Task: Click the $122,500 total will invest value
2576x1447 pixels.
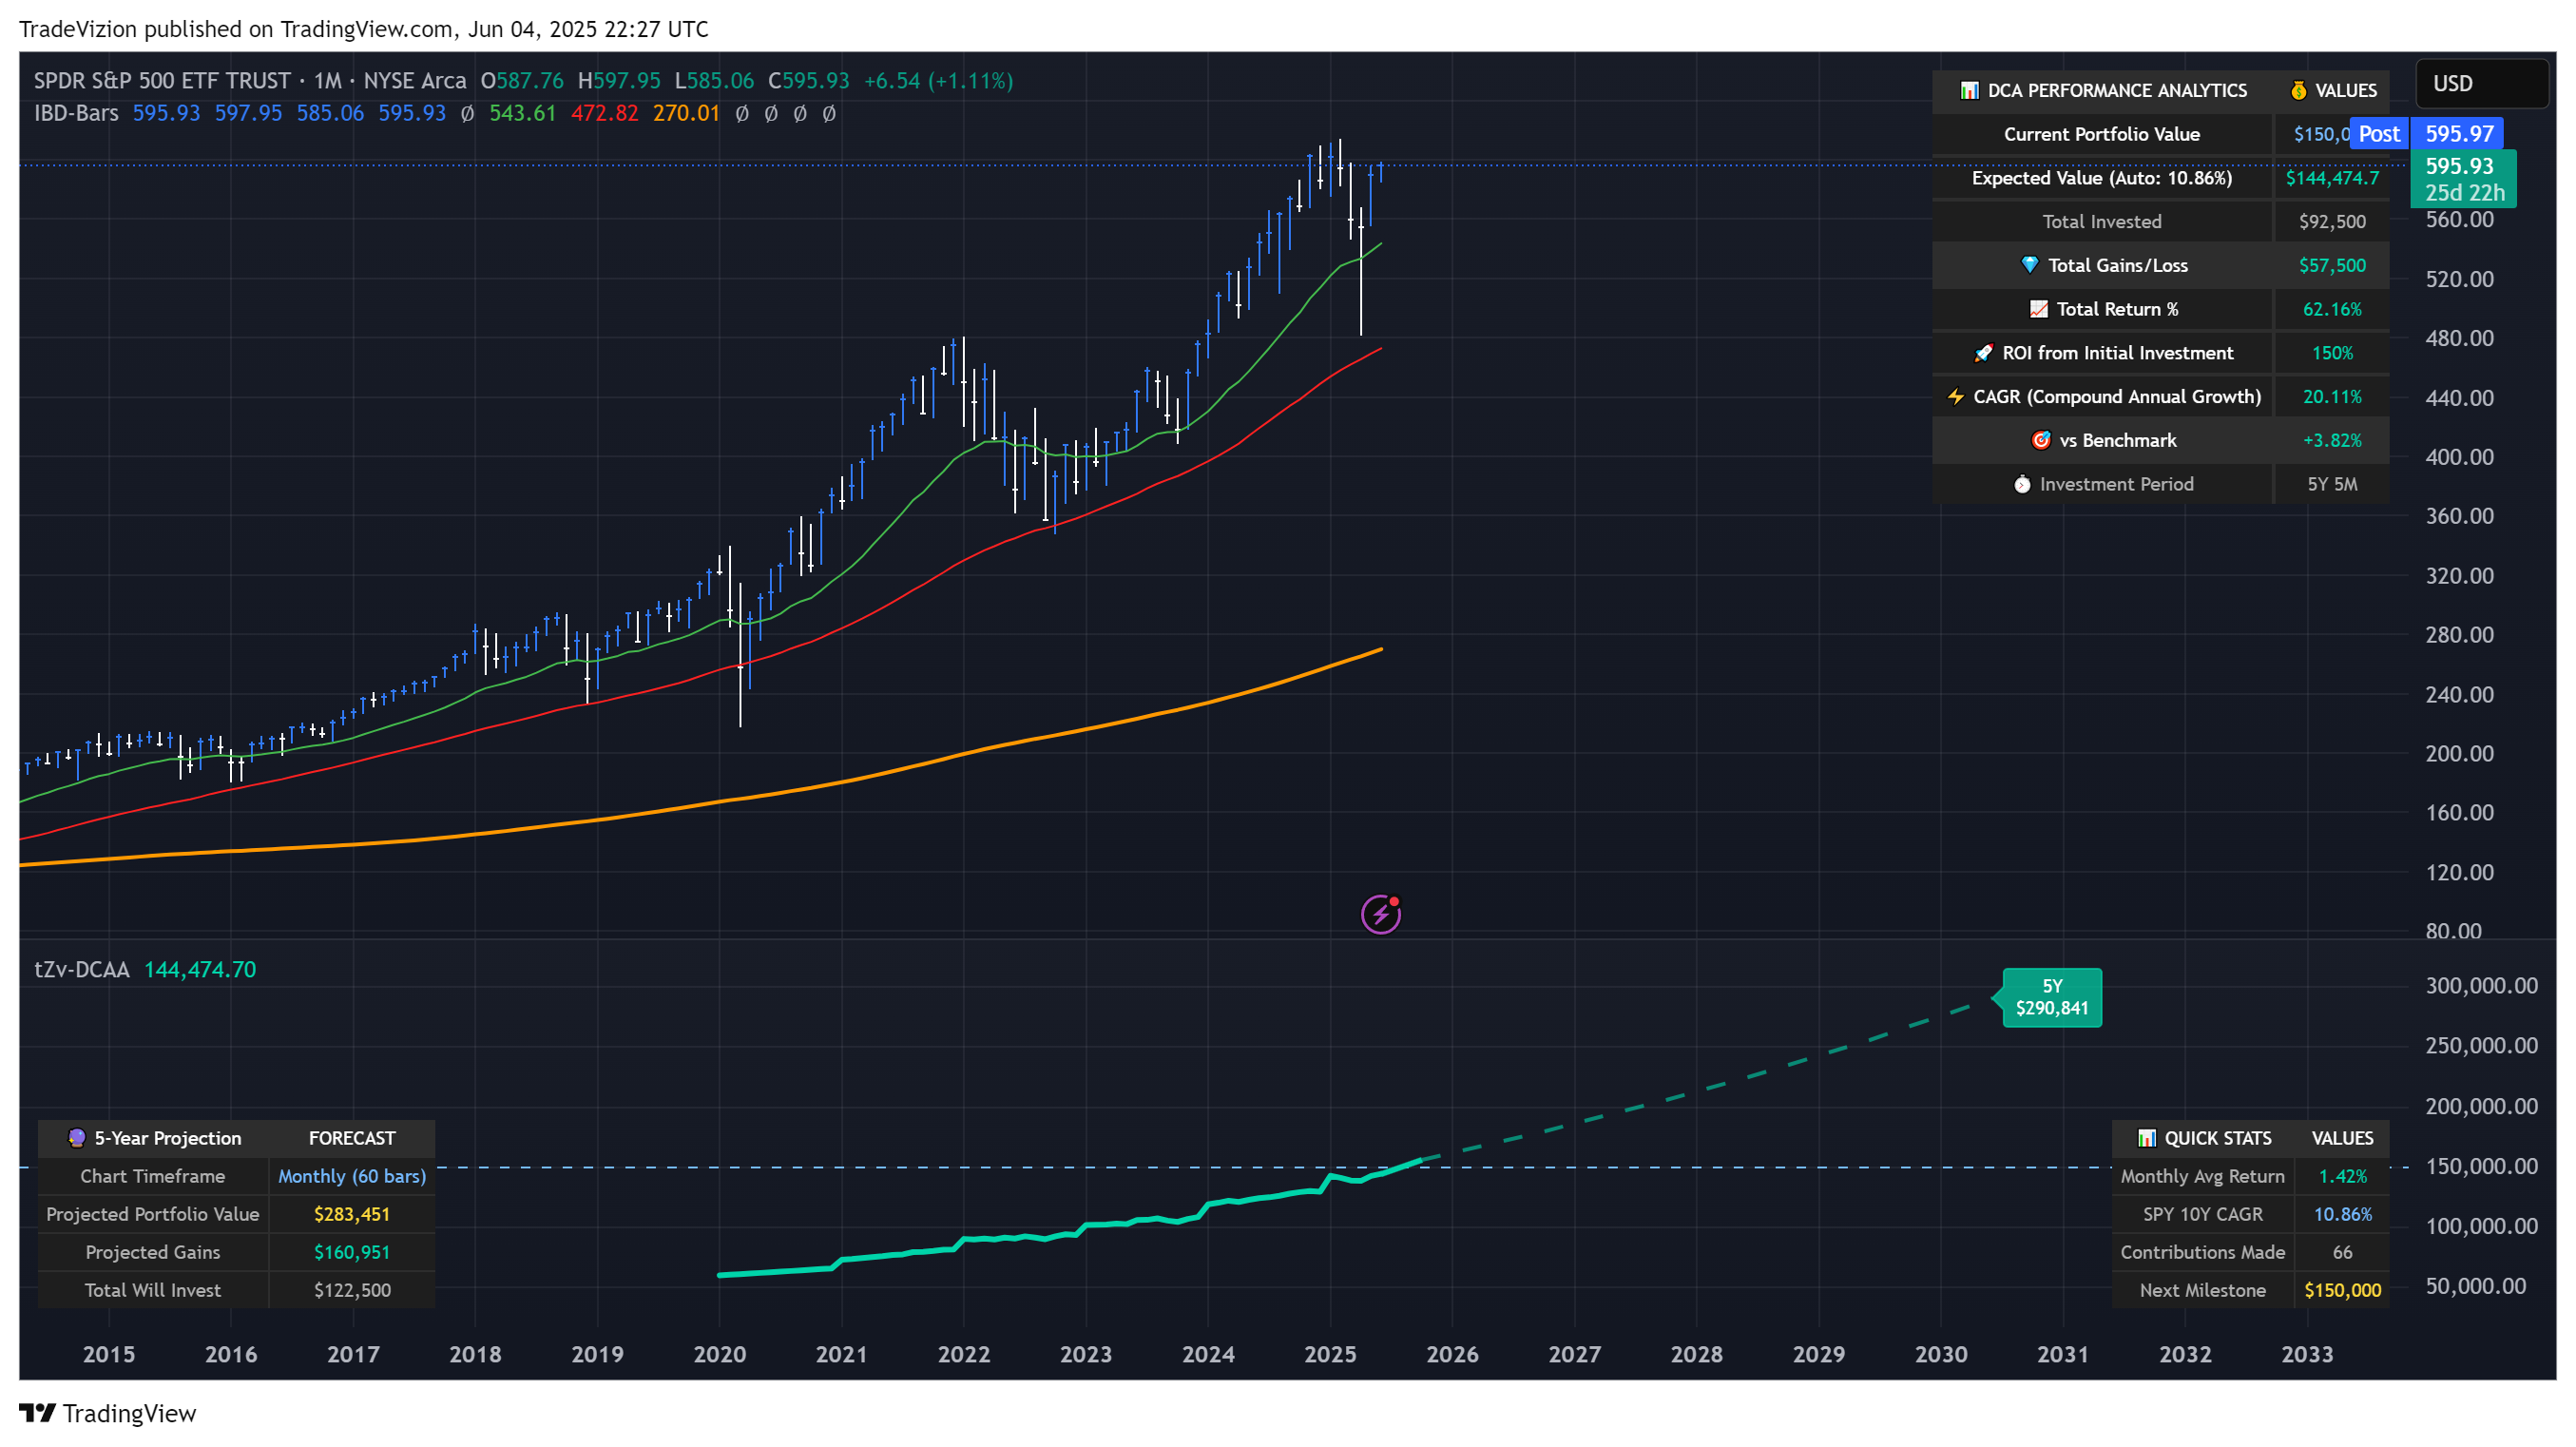Action: tap(352, 1290)
